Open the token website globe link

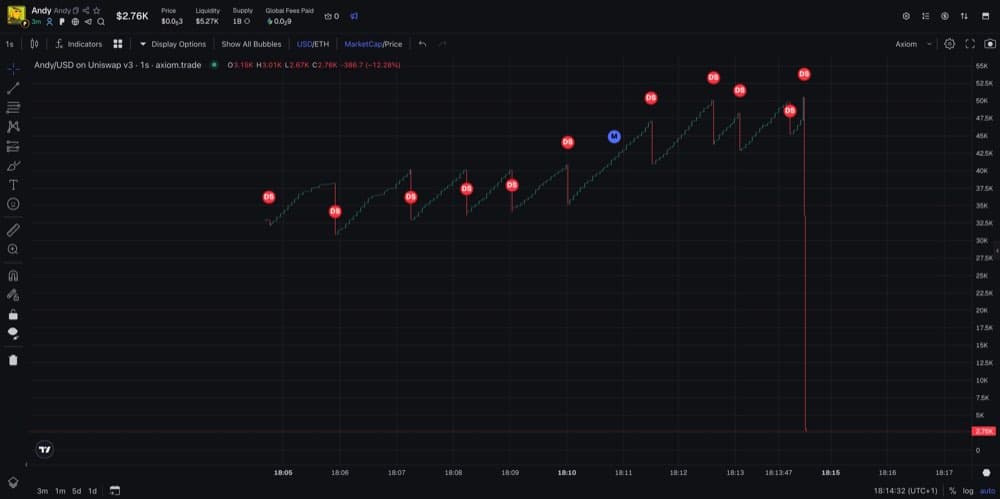[75, 22]
